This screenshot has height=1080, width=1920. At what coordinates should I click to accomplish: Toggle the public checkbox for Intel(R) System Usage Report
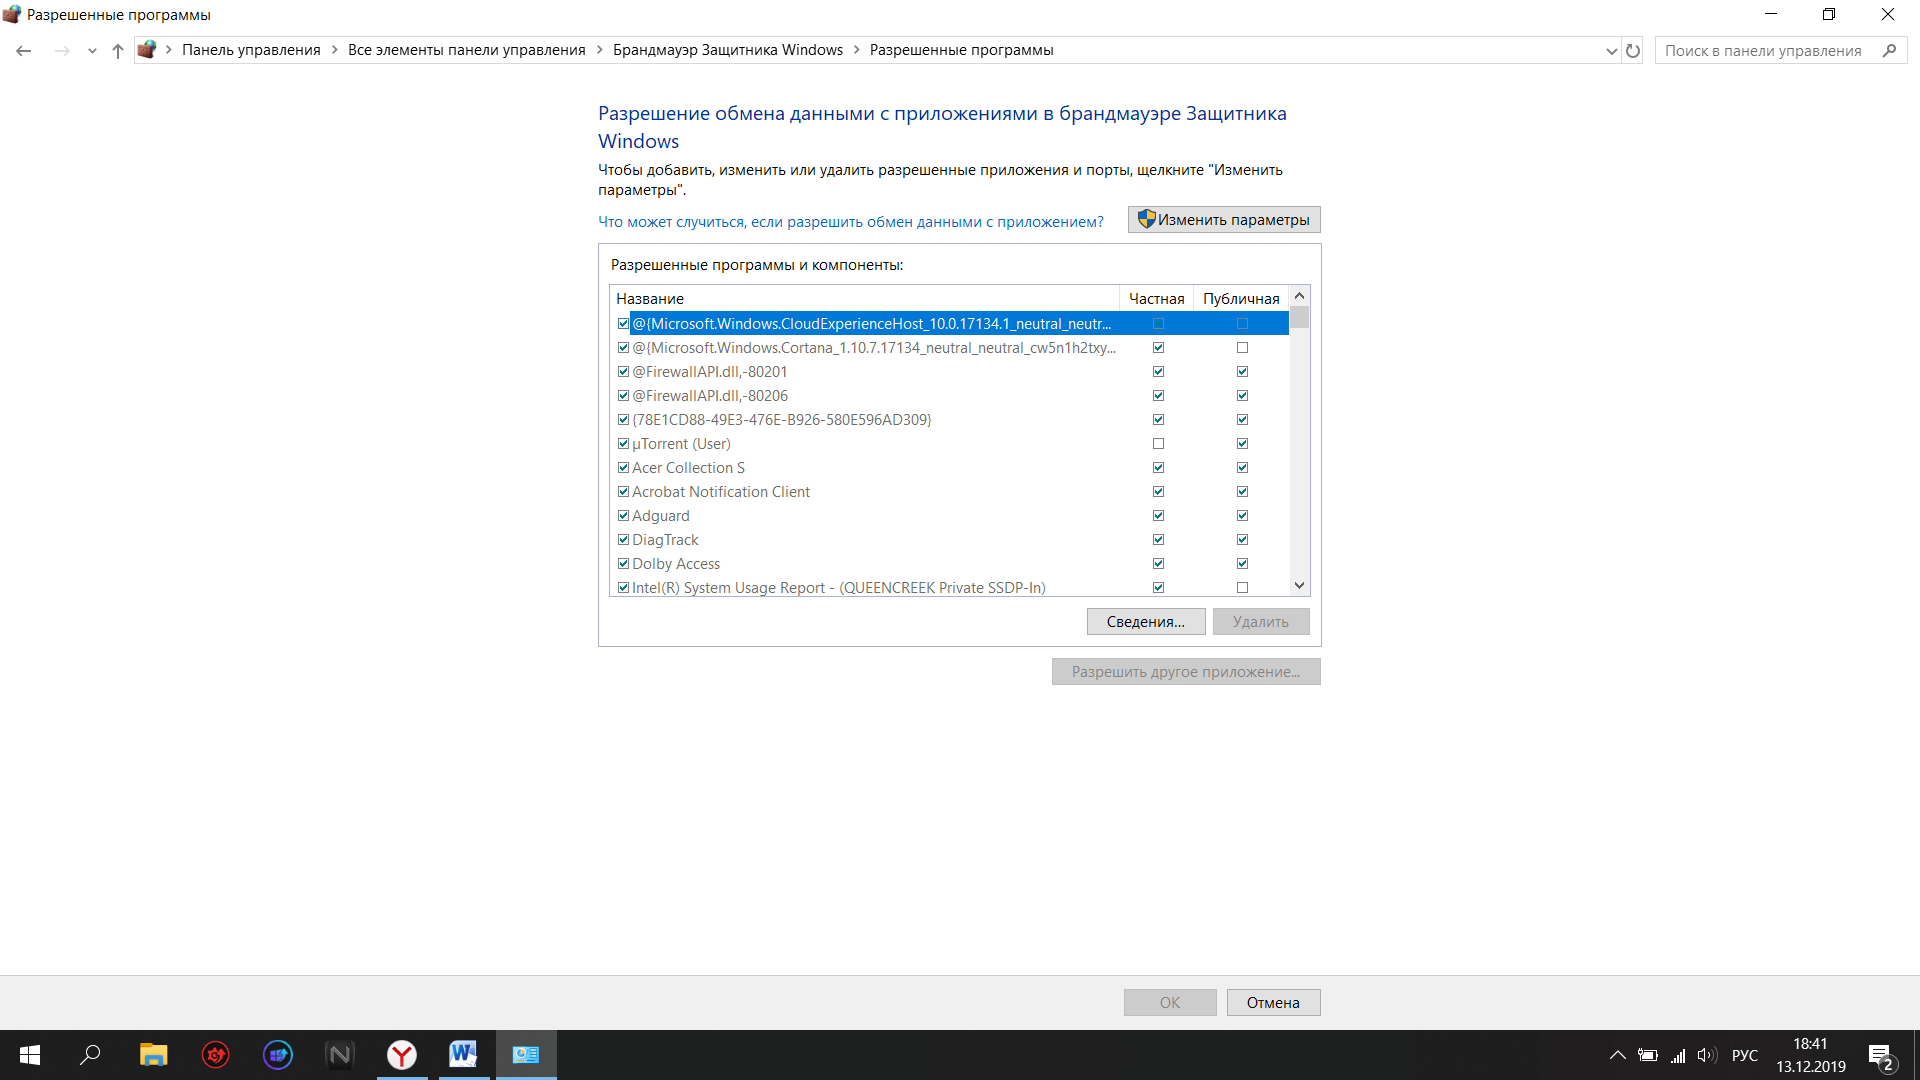(x=1242, y=588)
